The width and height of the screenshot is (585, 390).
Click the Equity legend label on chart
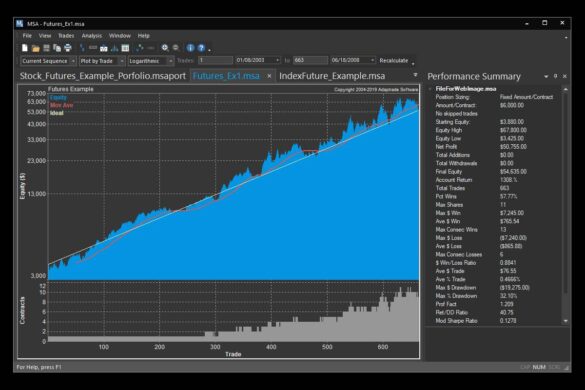pyautogui.click(x=58, y=97)
